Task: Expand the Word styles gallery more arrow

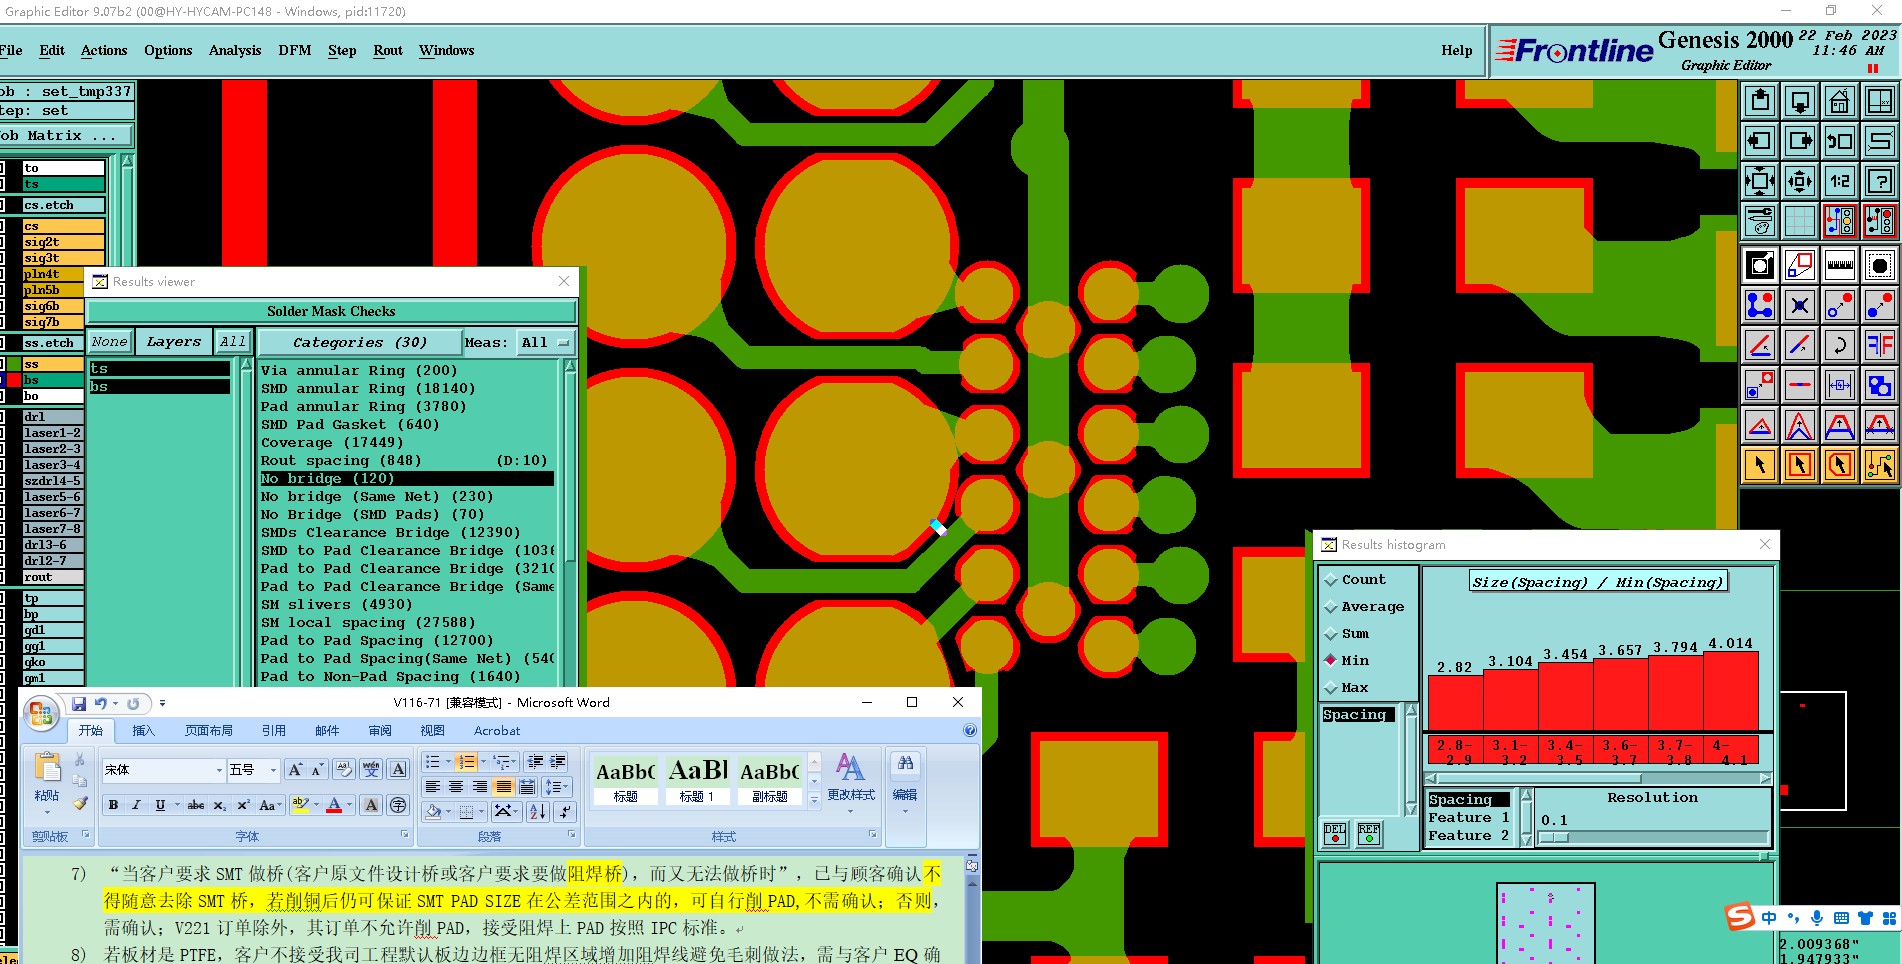Action: pos(814,799)
